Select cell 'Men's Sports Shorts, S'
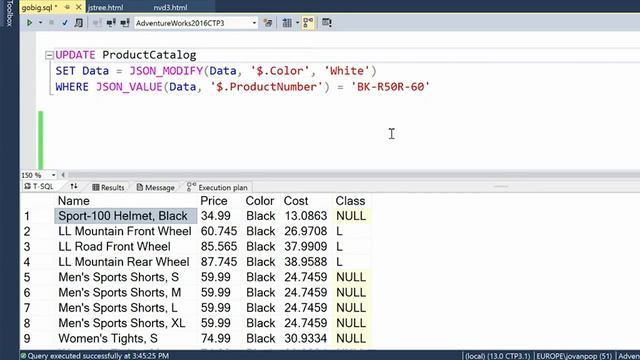 (x=126, y=277)
